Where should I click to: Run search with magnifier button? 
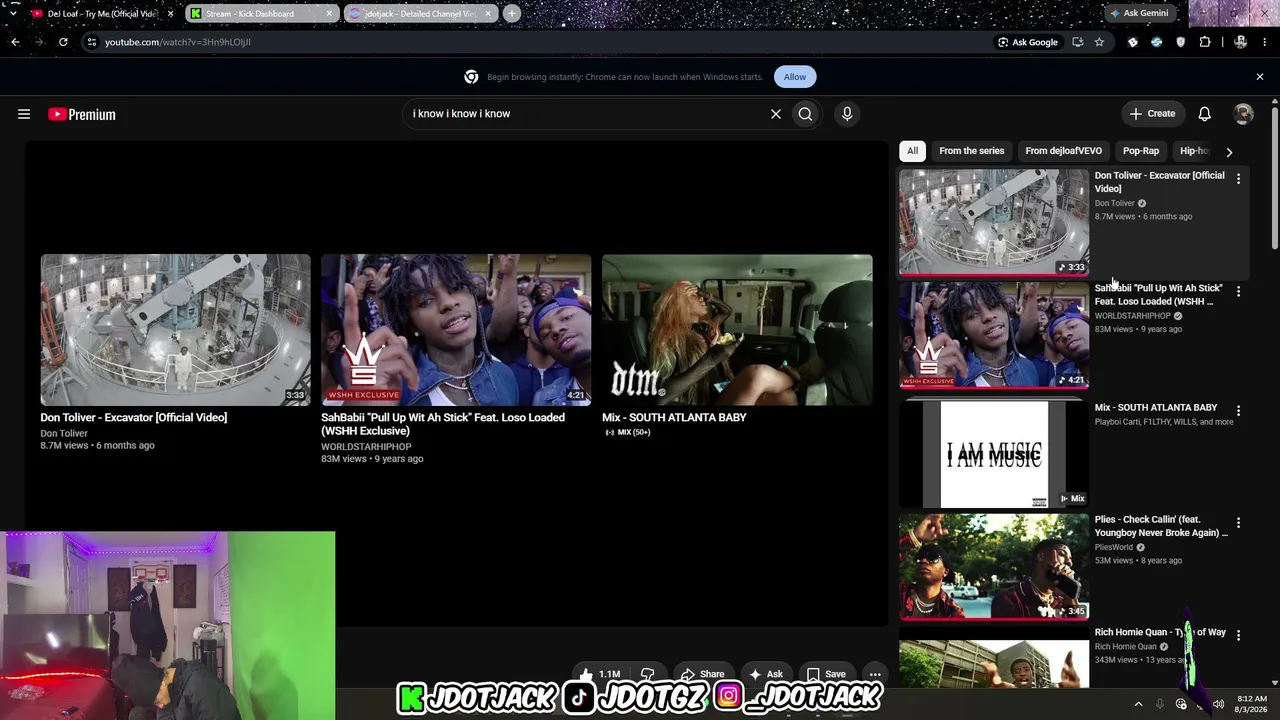(x=805, y=114)
